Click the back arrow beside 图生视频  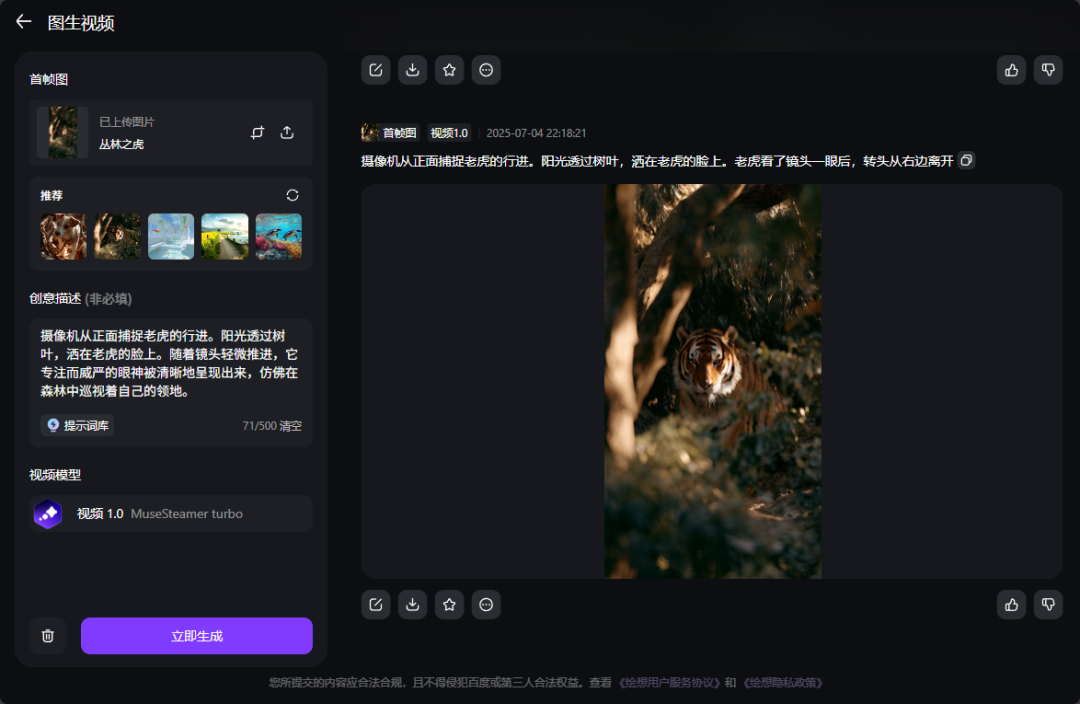[23, 22]
